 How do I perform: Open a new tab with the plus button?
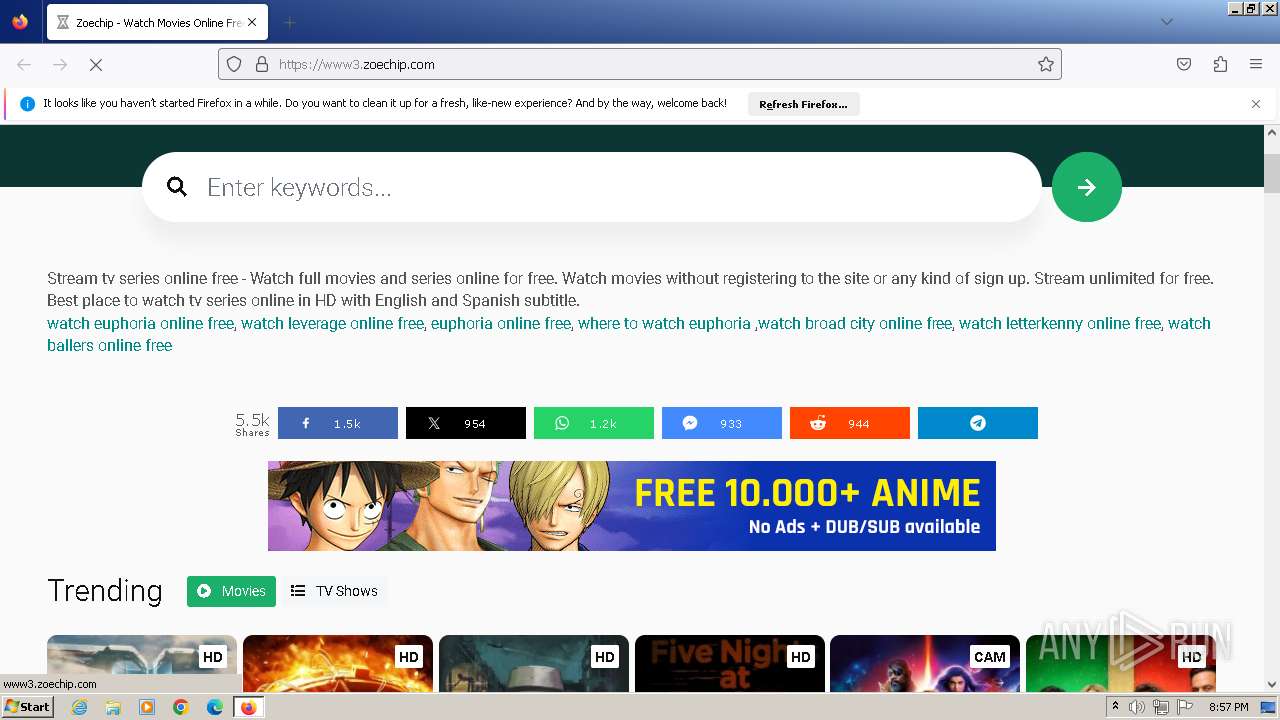(x=289, y=22)
